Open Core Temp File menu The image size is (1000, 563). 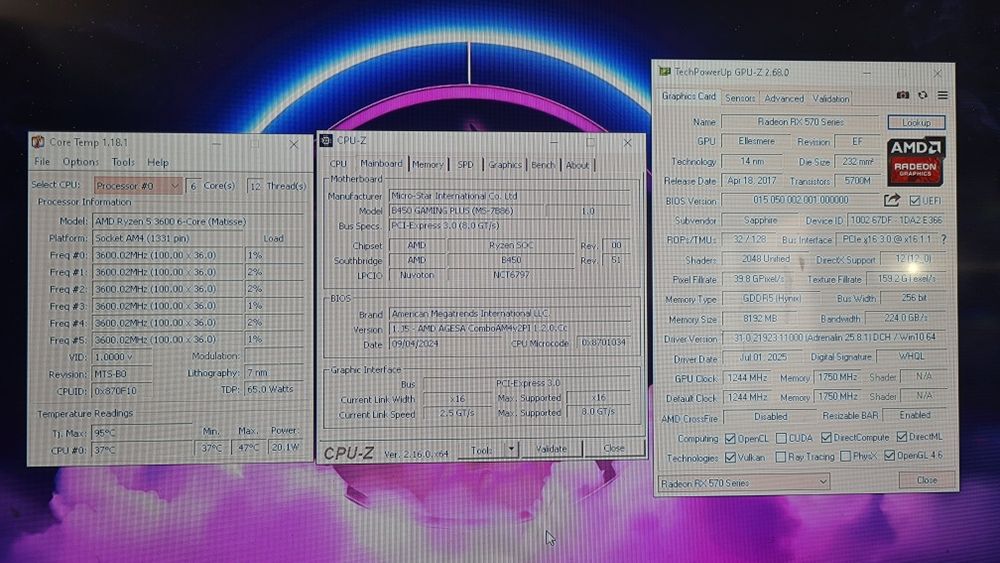tap(42, 162)
